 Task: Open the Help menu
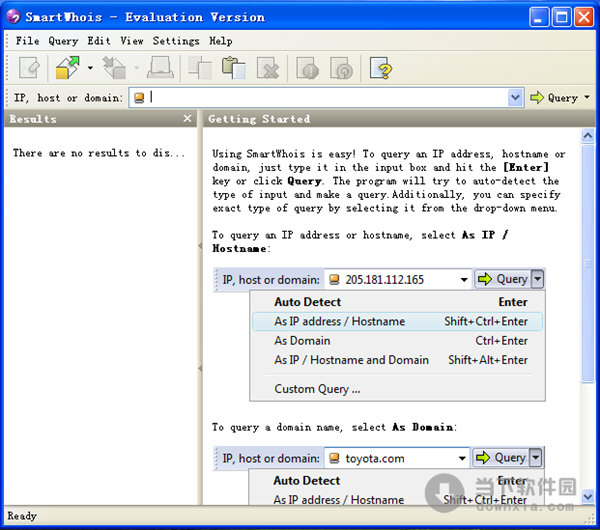[x=221, y=41]
